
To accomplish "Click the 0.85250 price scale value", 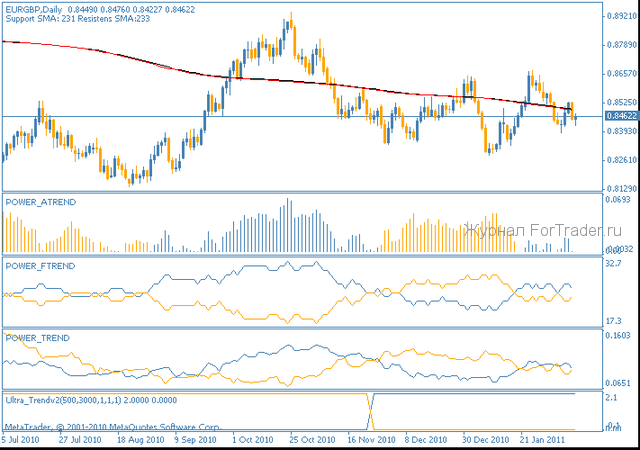I will click(622, 102).
